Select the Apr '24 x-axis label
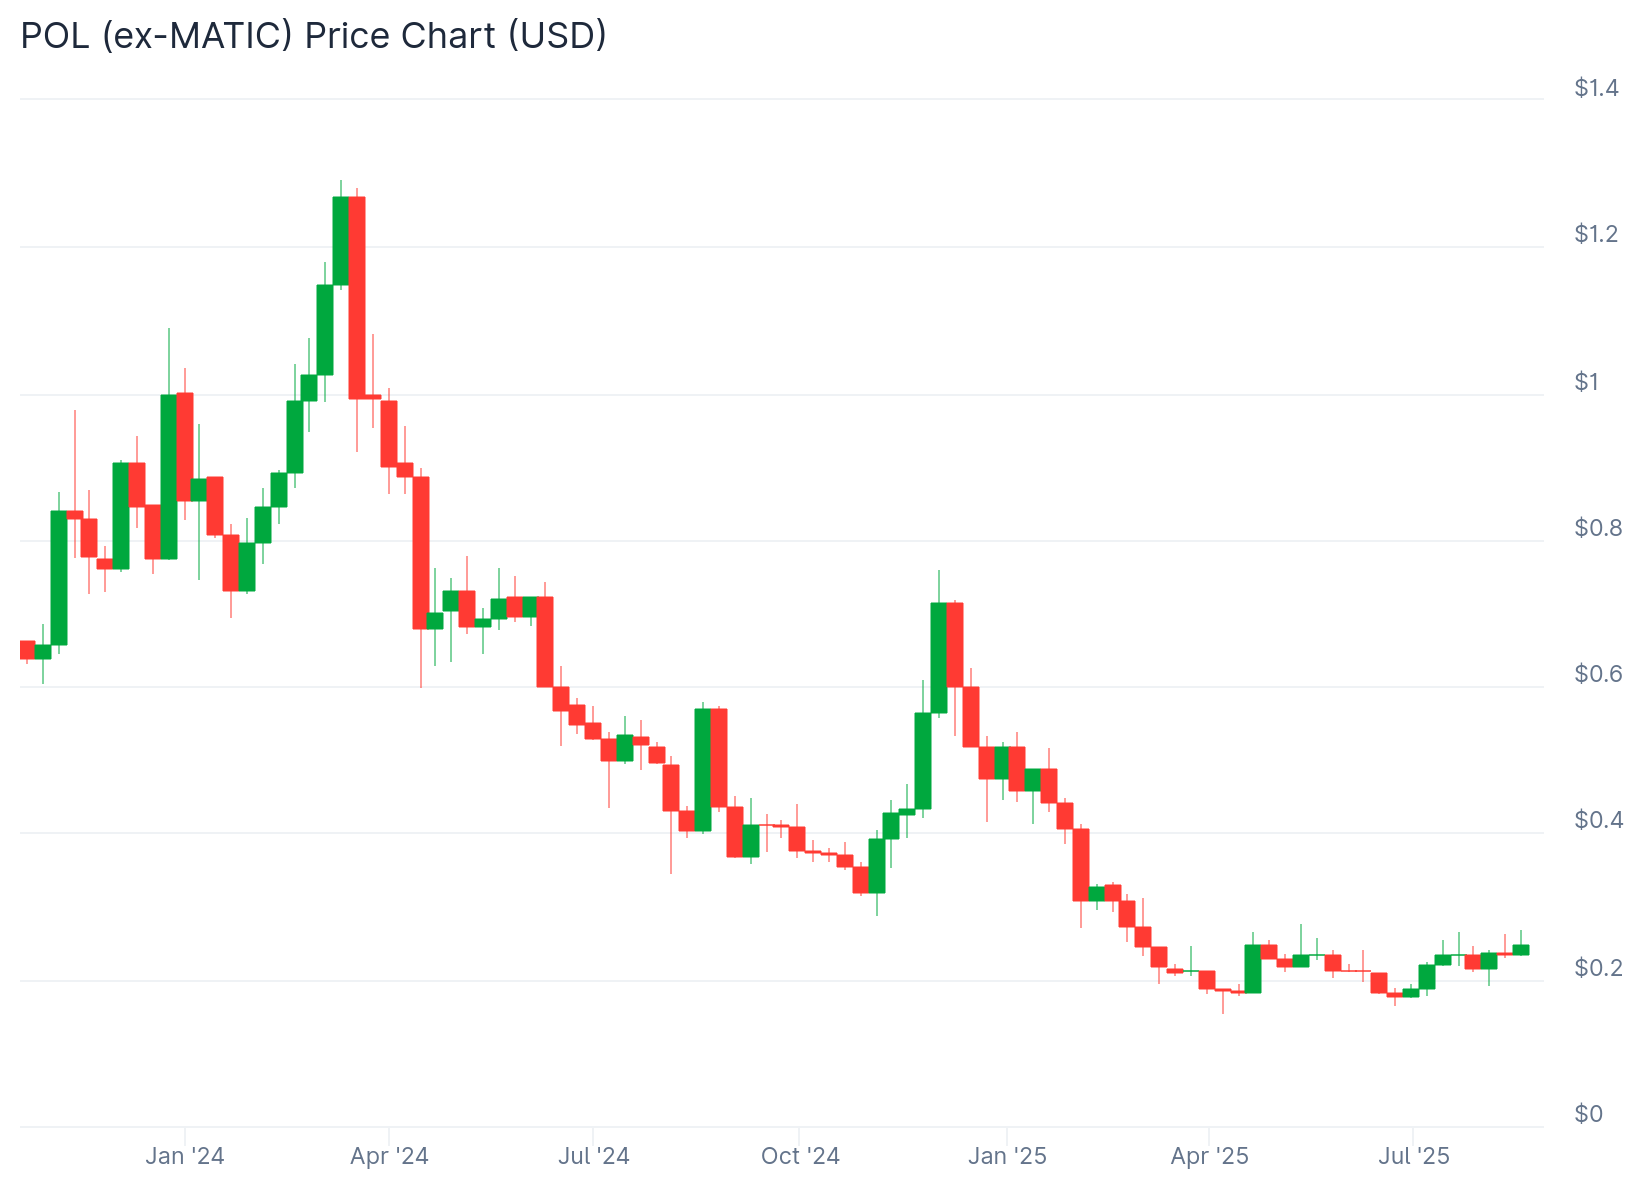The image size is (1644, 1200). 389,1157
